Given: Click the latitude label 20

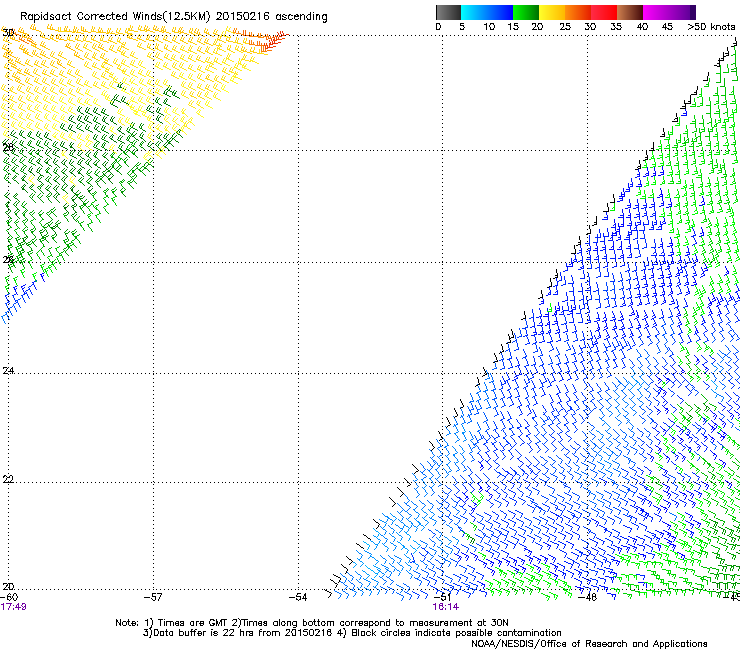Looking at the screenshot, I should (x=8, y=586).
